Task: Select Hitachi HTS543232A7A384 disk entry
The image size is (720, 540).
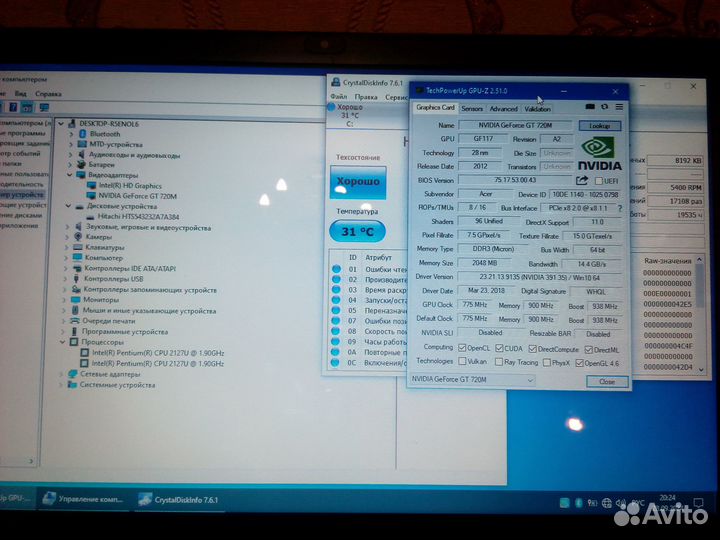Action: (x=138, y=216)
